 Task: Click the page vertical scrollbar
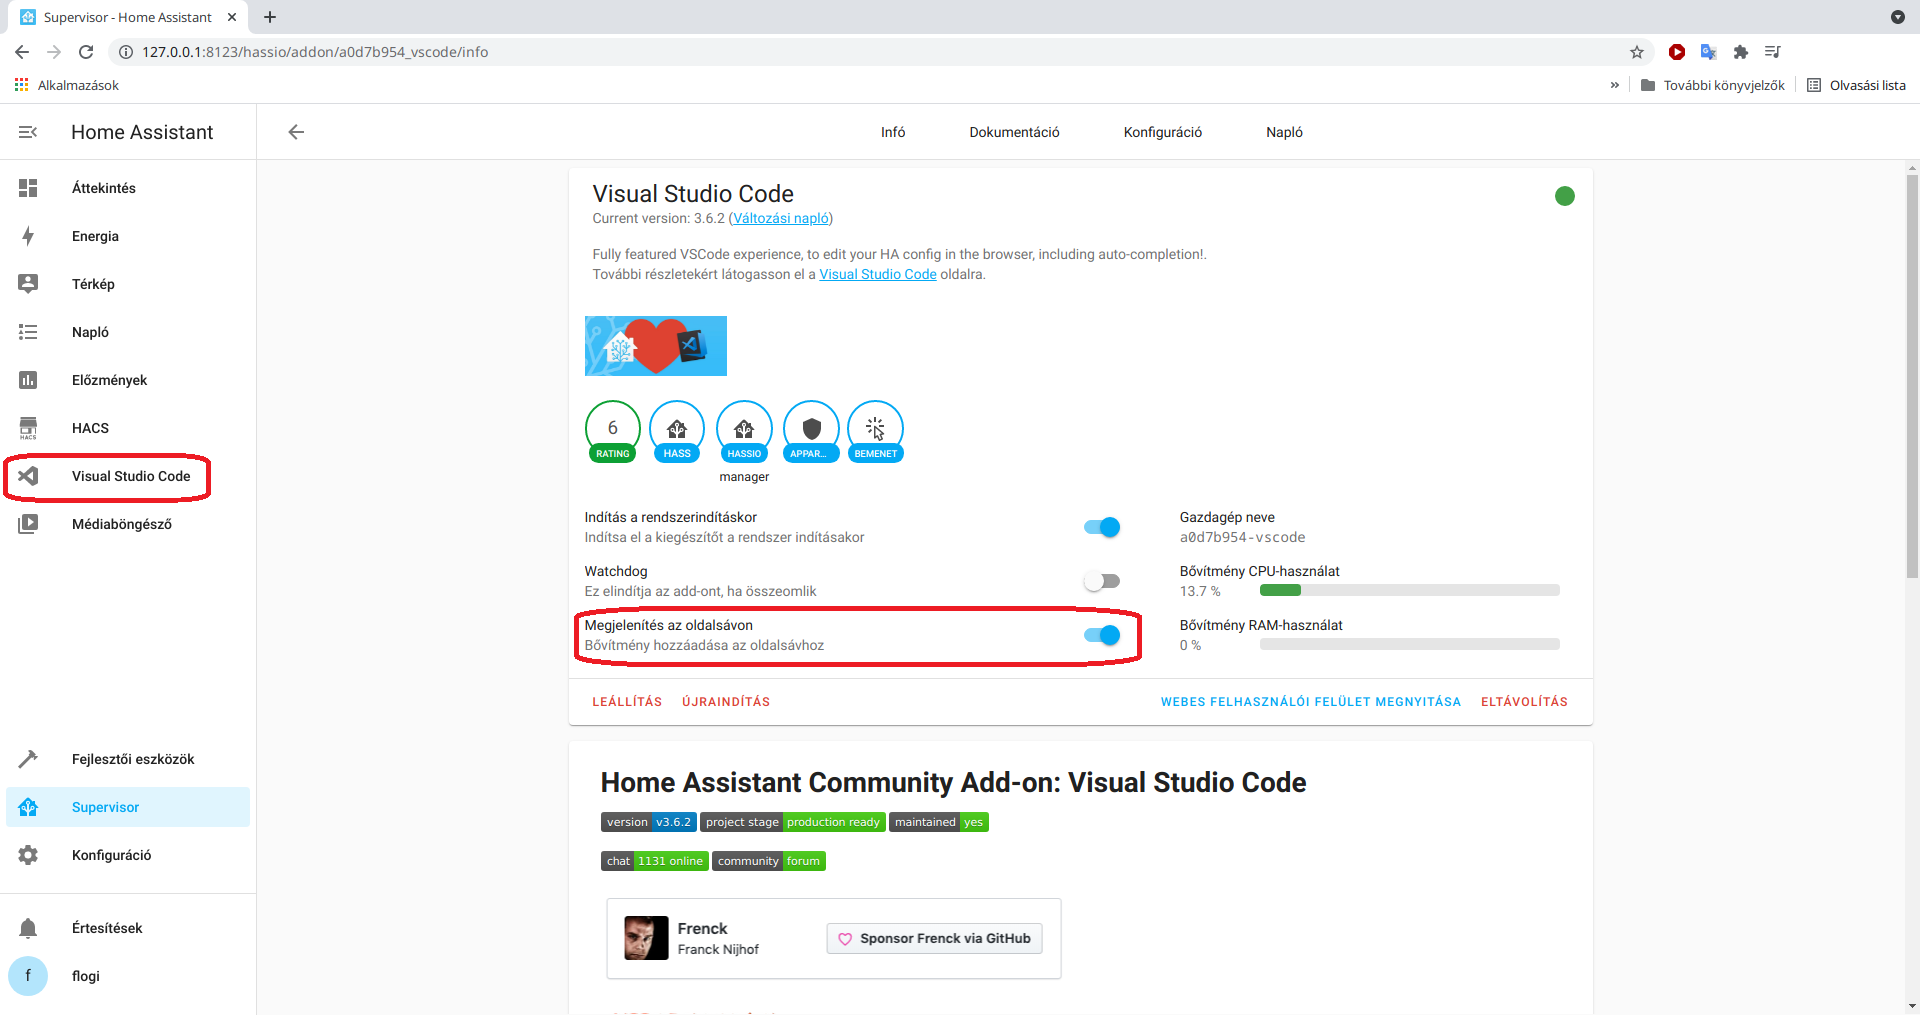tap(1912, 376)
